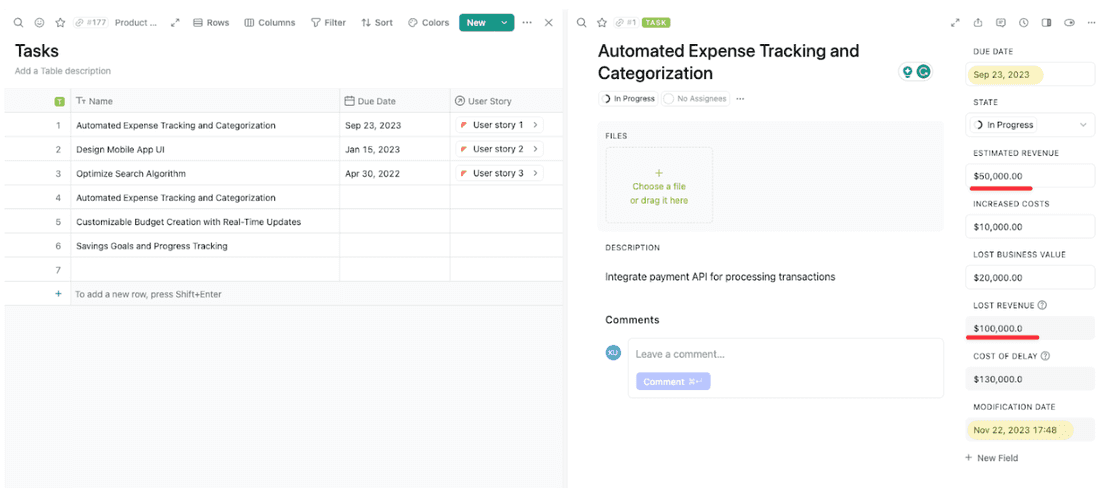The width and height of the screenshot is (1100, 488).
Task: Open the Filter menu in the table toolbar
Action: 328,22
